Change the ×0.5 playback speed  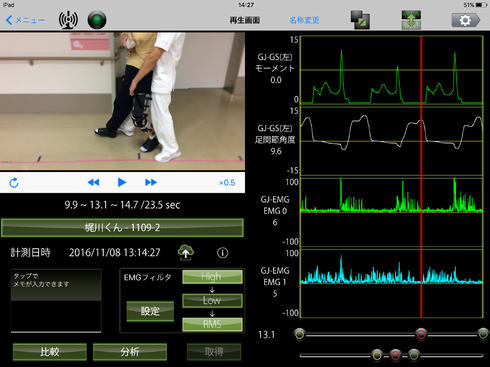point(227,183)
